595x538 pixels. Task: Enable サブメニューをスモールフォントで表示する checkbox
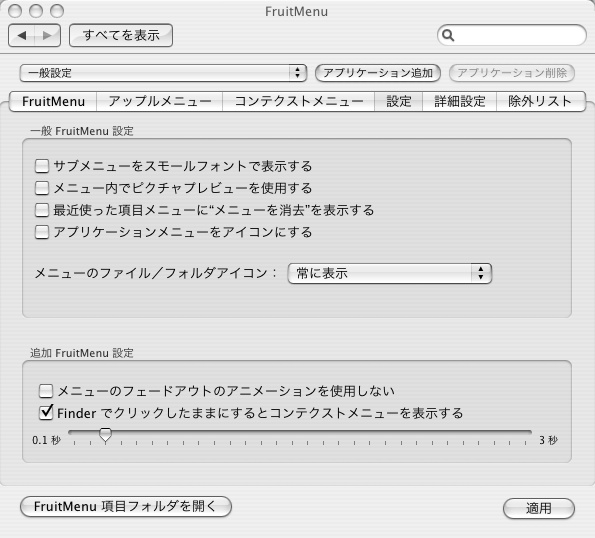[42, 166]
